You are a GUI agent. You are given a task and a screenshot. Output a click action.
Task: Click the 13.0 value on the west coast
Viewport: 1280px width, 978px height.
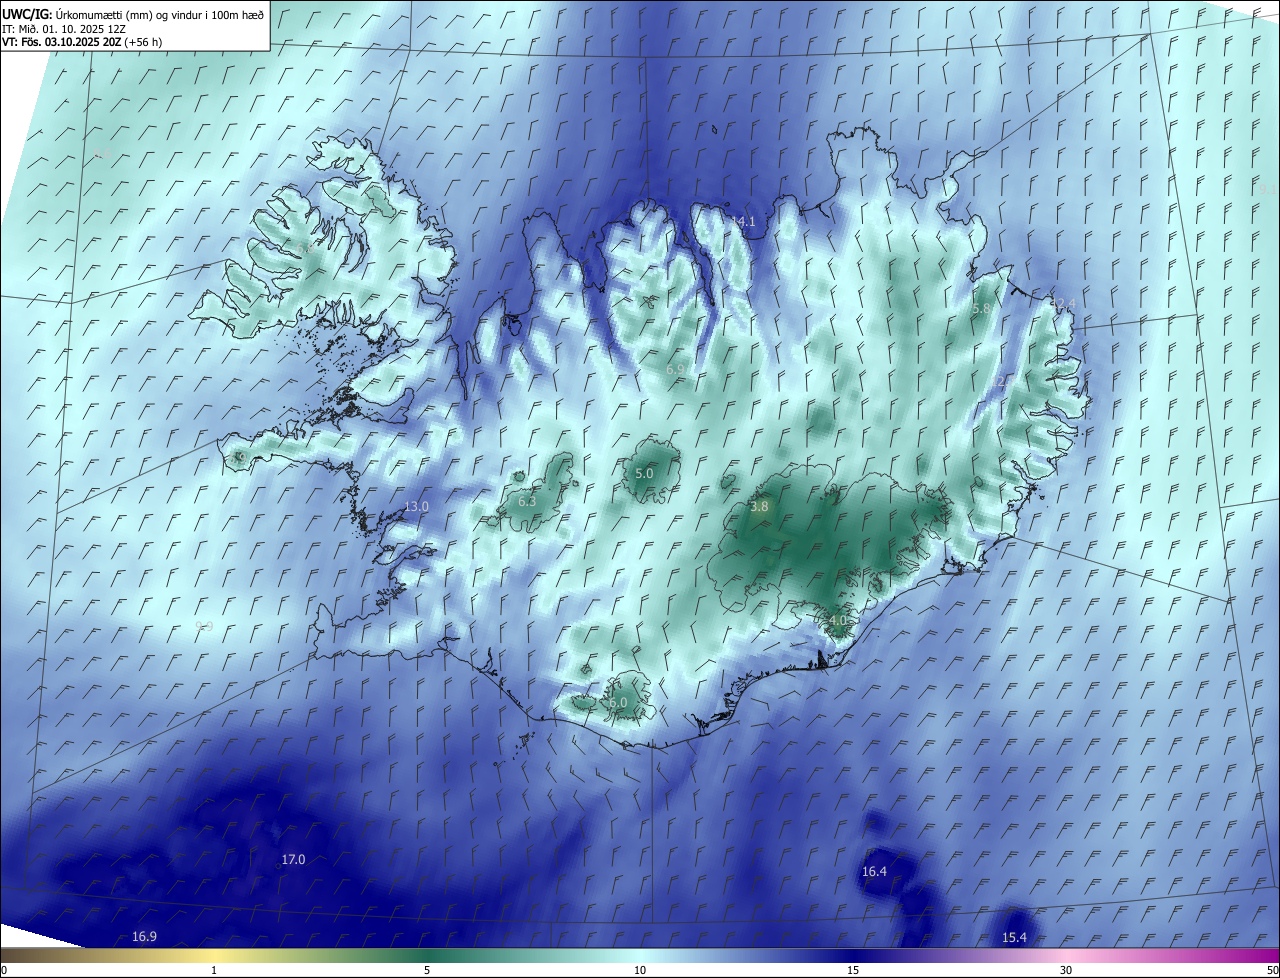[416, 506]
